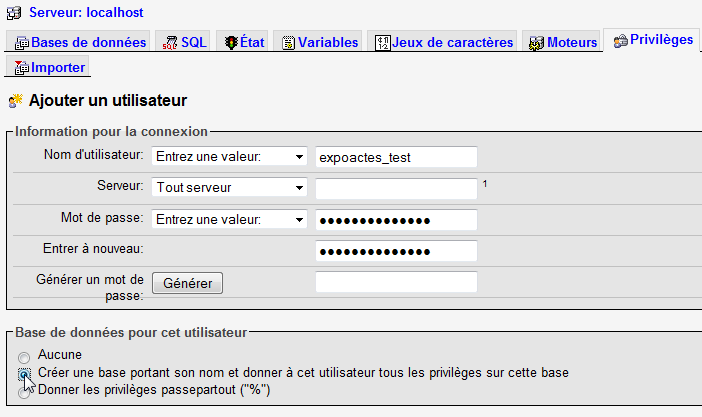This screenshot has width=702, height=417.
Task: Select the Aucune radio option
Action: click(x=24, y=356)
